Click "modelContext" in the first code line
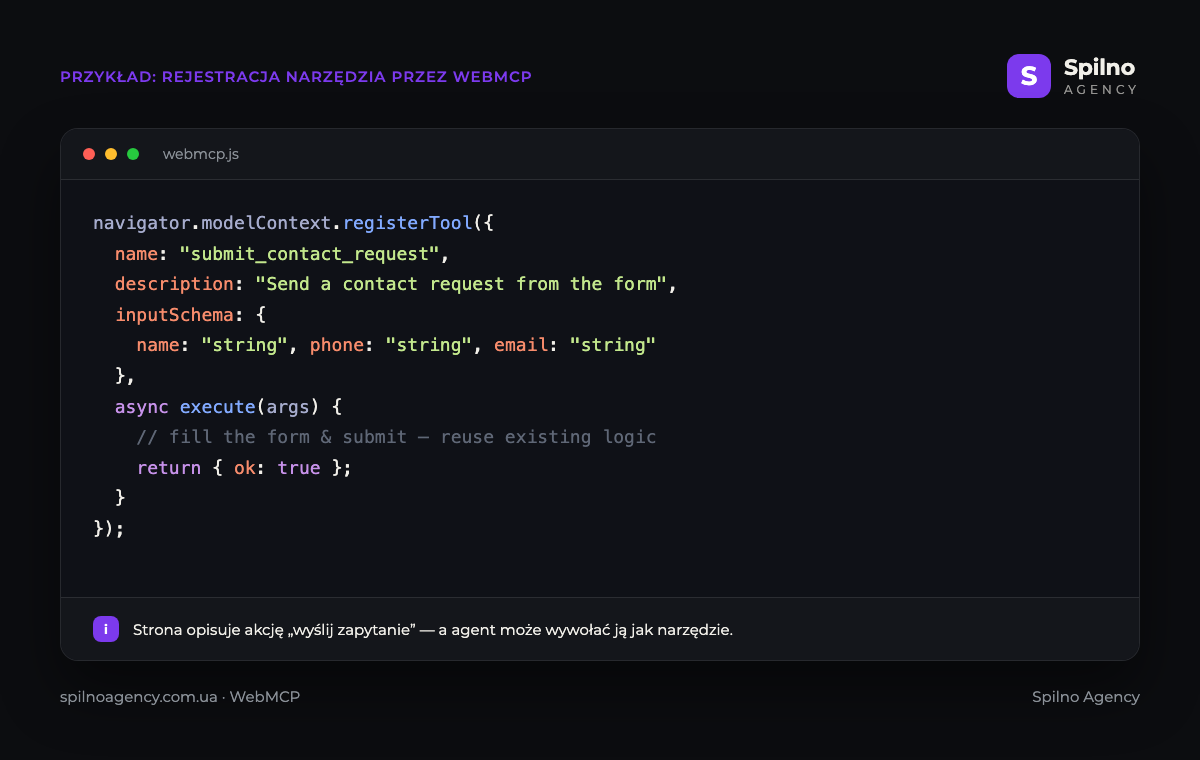 [267, 222]
